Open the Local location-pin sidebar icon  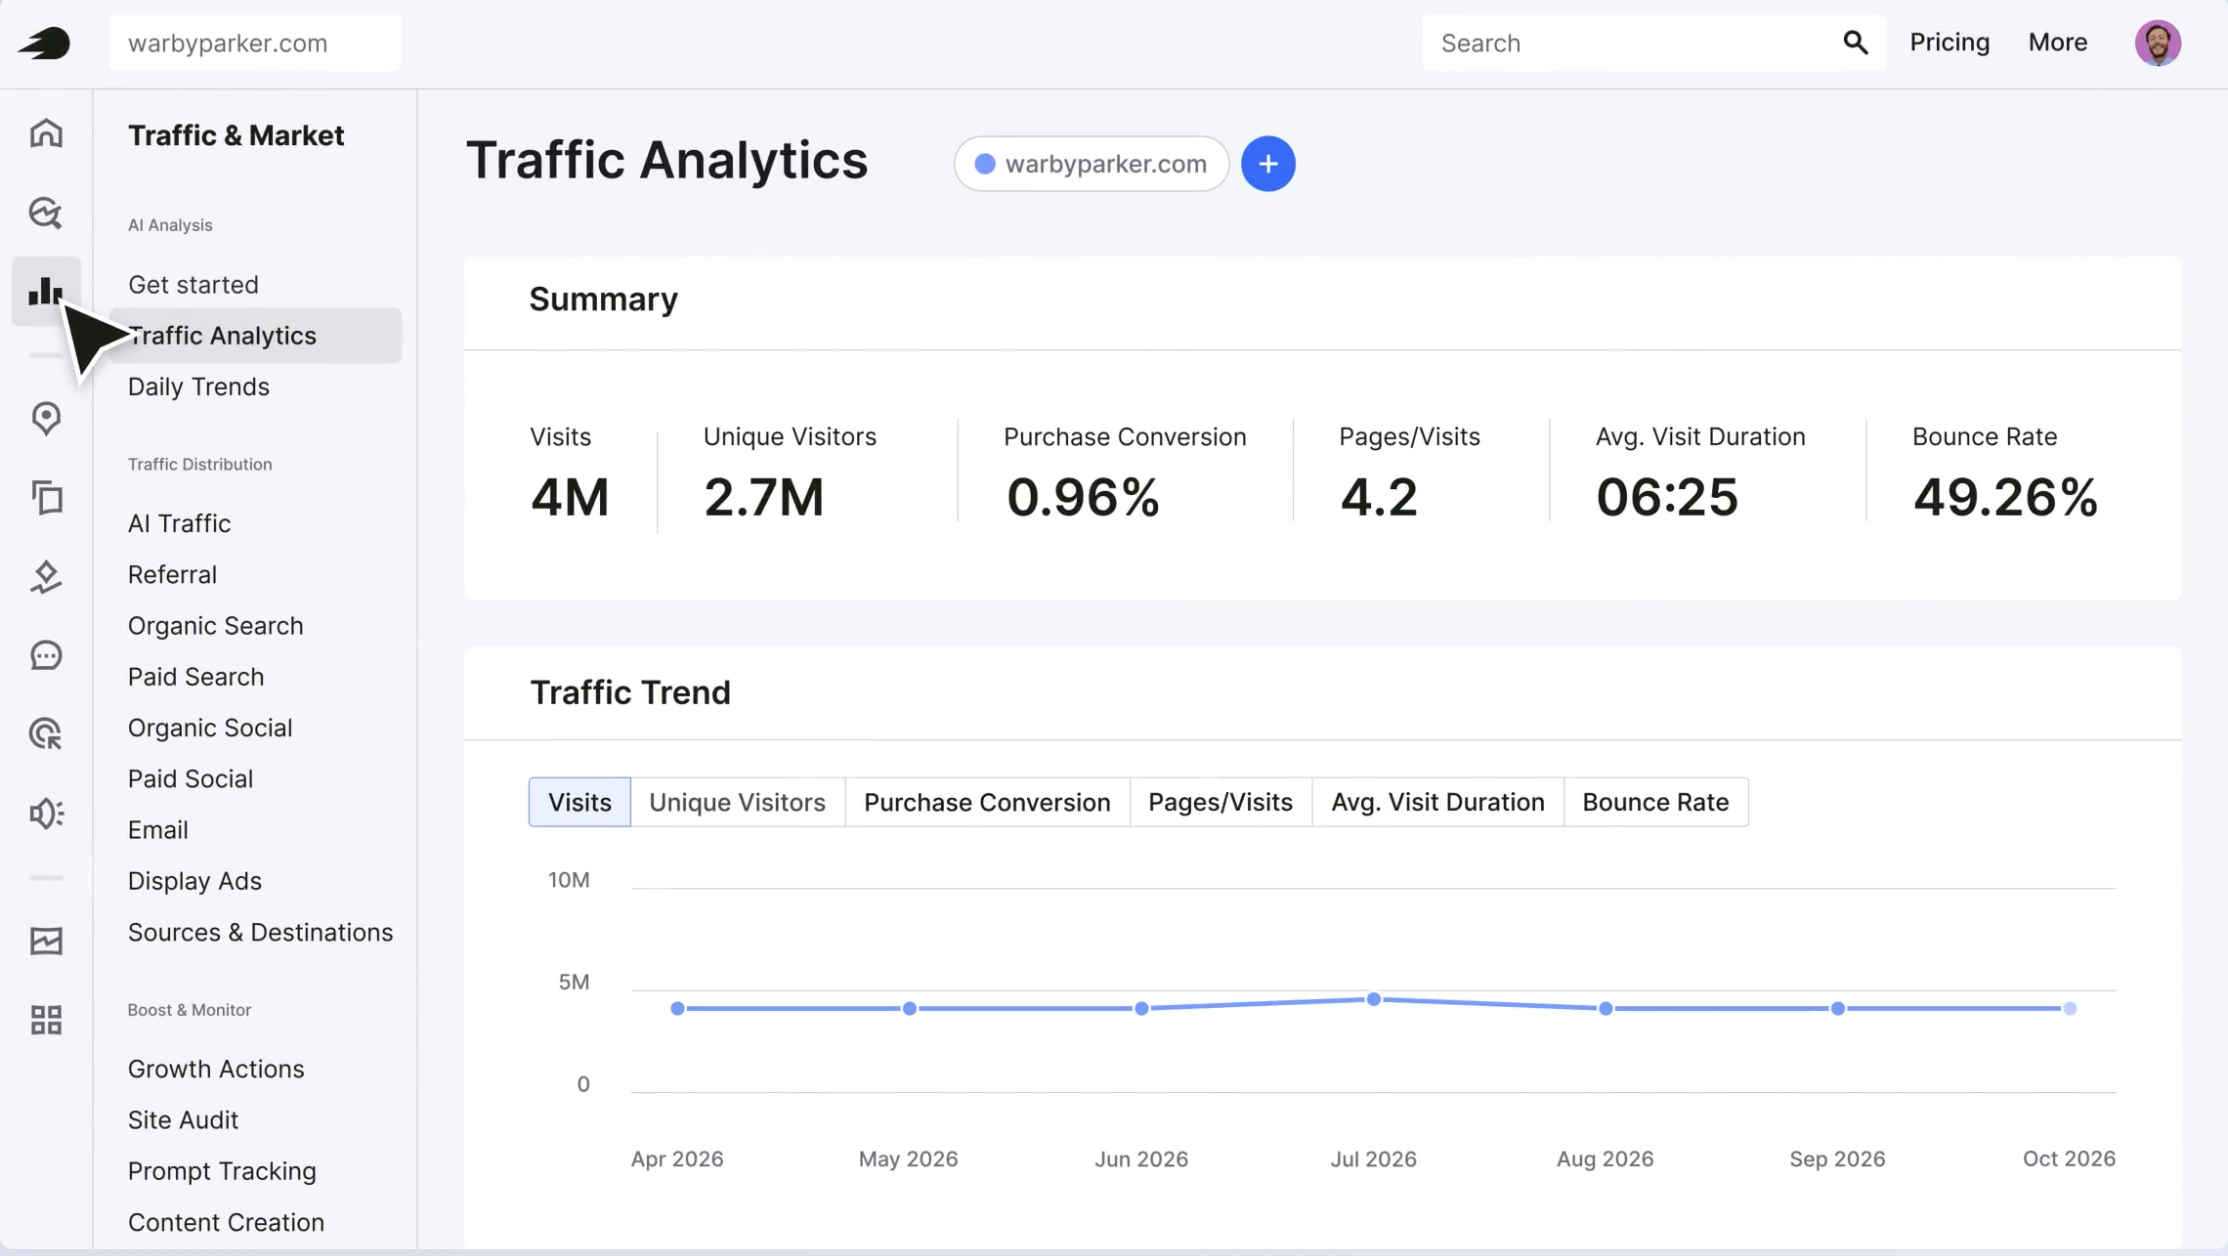46,418
